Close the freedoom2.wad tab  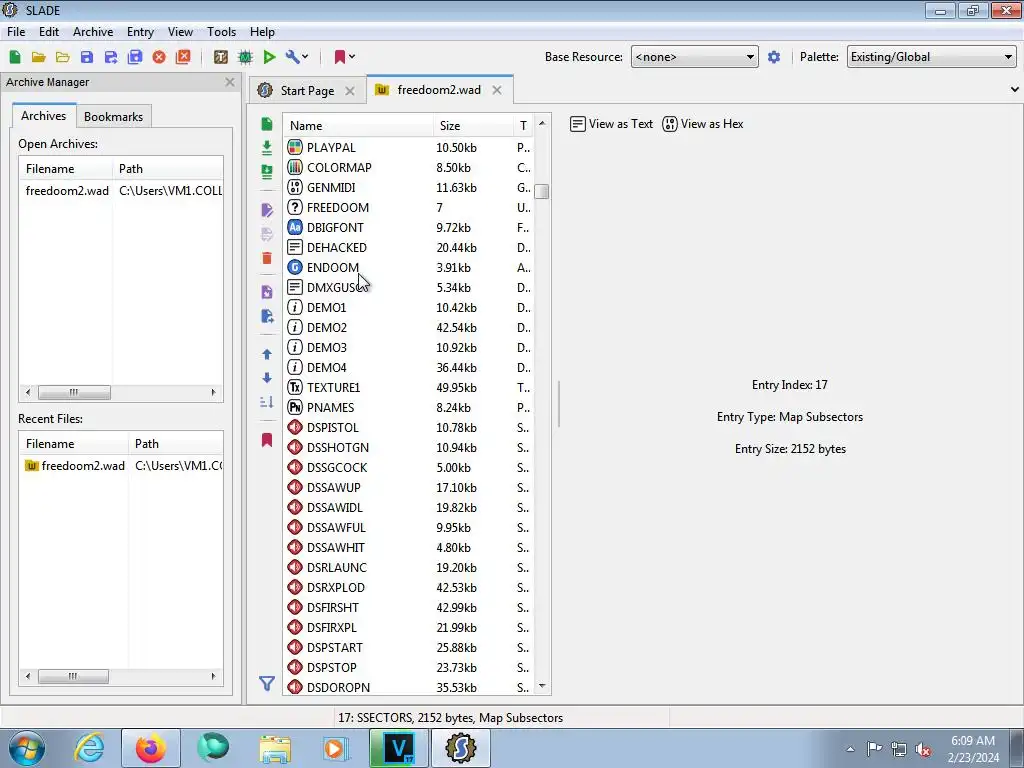tap(497, 90)
